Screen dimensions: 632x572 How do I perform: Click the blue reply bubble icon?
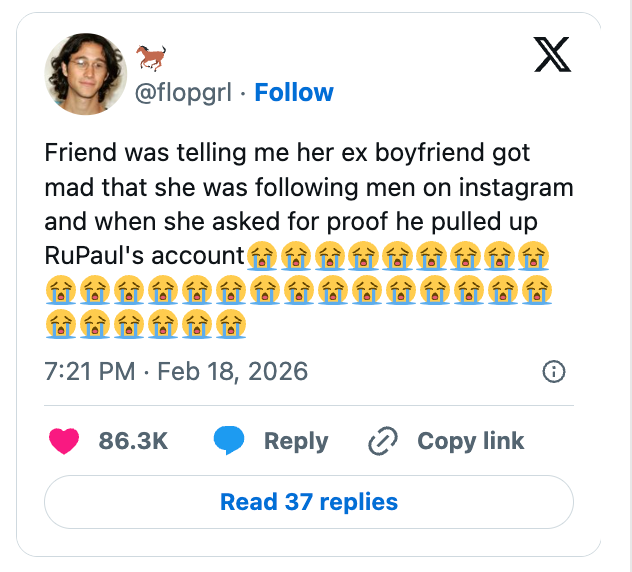(x=230, y=441)
